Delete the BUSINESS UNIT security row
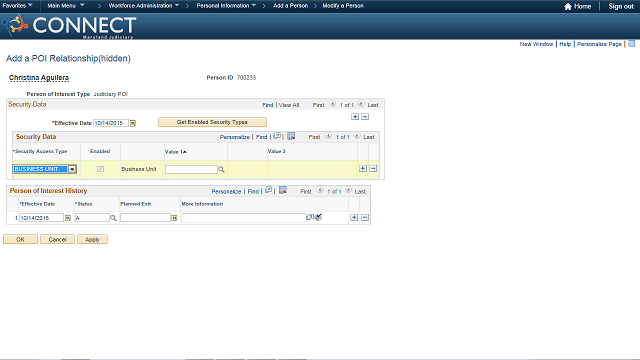The width and height of the screenshot is (640, 360). [373, 169]
